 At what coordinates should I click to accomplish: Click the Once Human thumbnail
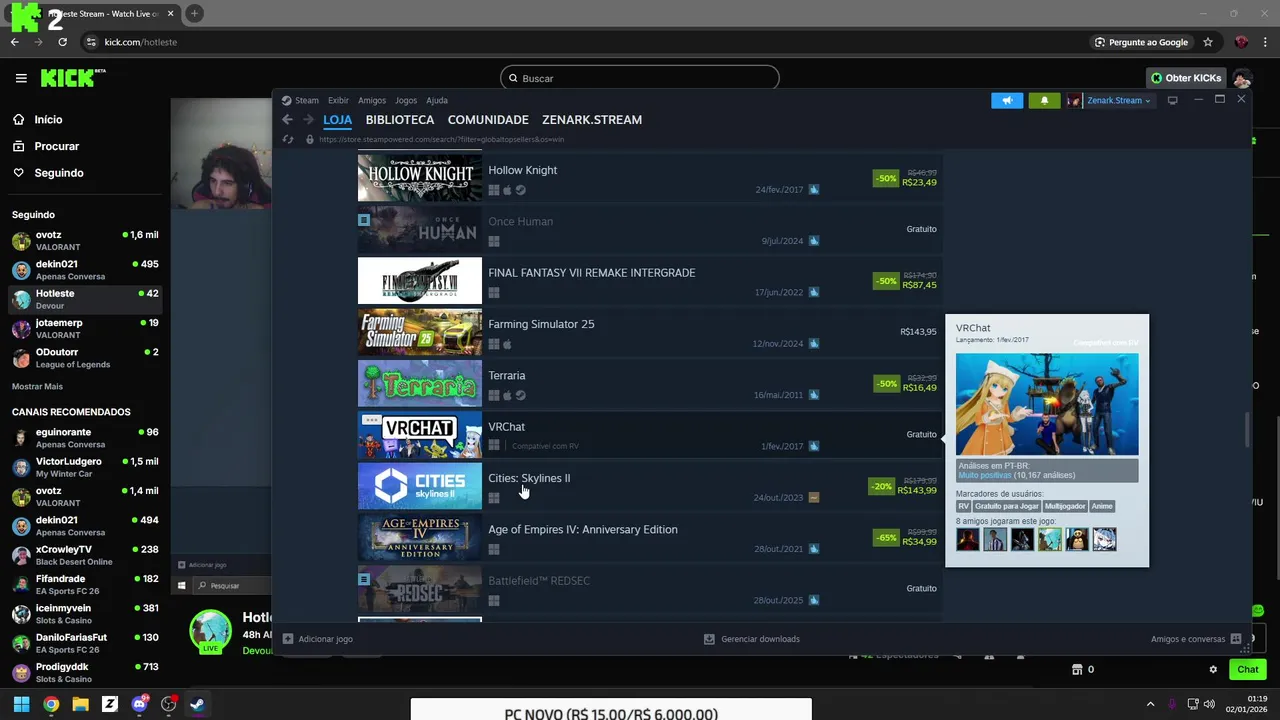(420, 230)
